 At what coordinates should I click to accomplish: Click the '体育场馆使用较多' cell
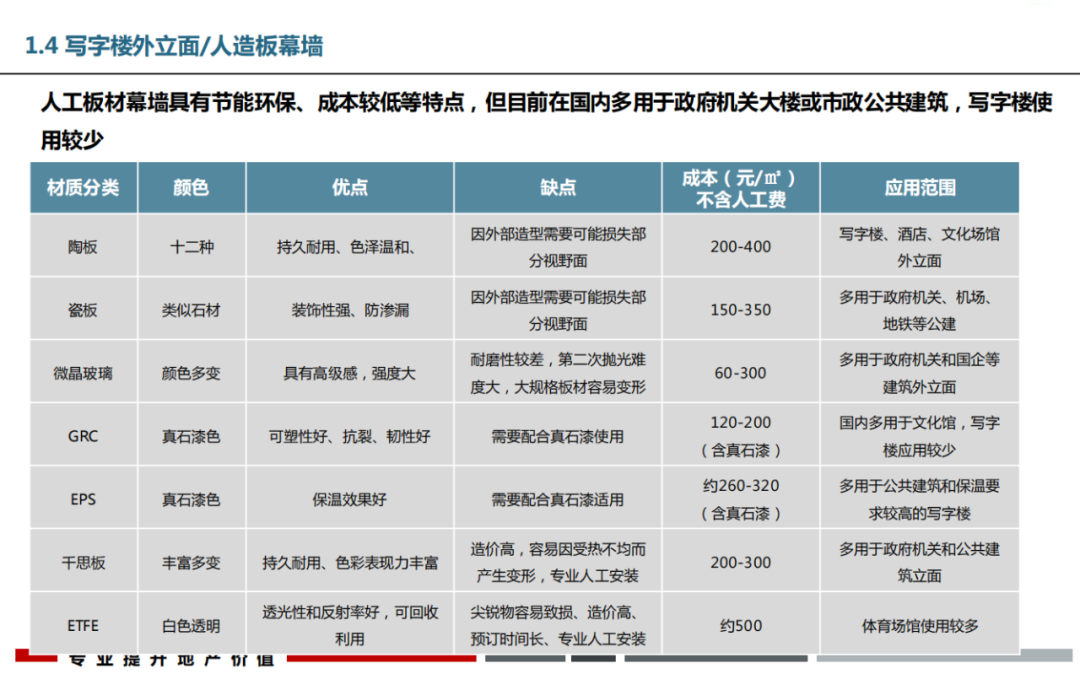[920, 624]
